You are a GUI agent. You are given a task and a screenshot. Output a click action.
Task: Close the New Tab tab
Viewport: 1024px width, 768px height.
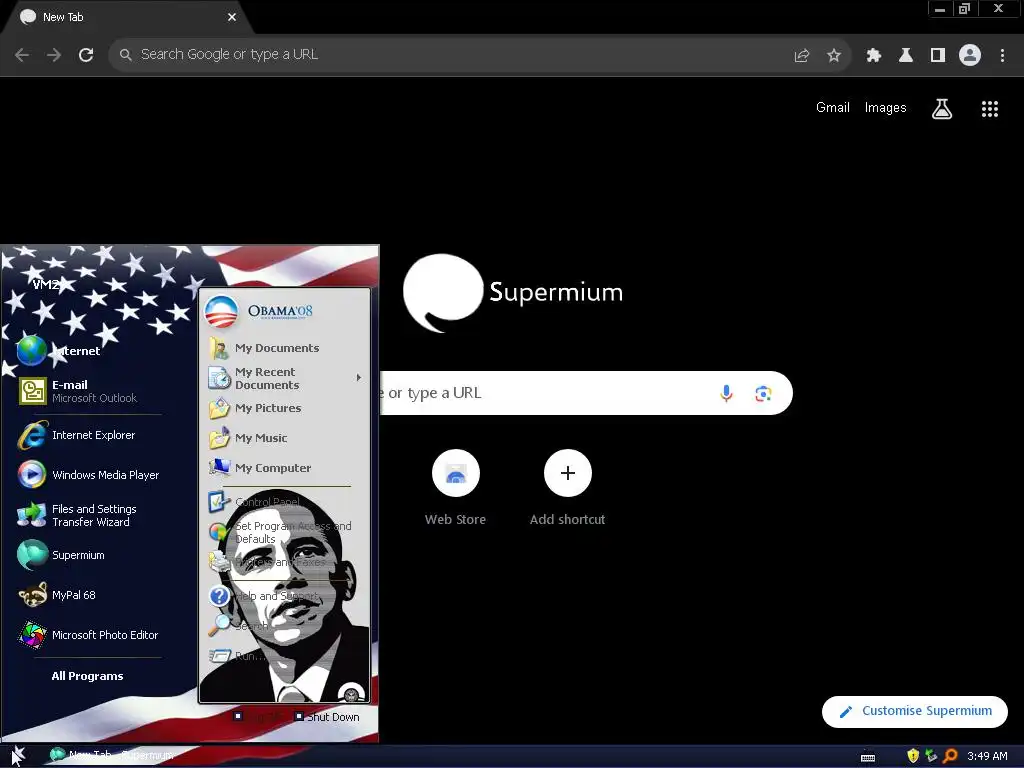click(x=232, y=18)
